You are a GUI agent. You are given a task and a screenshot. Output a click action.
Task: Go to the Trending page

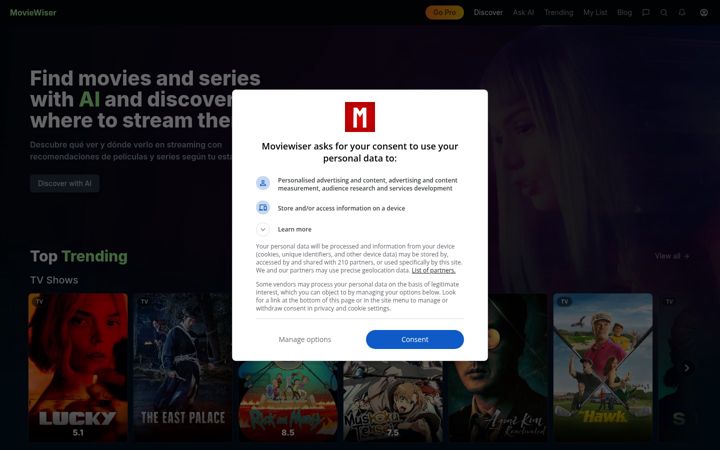(x=559, y=12)
